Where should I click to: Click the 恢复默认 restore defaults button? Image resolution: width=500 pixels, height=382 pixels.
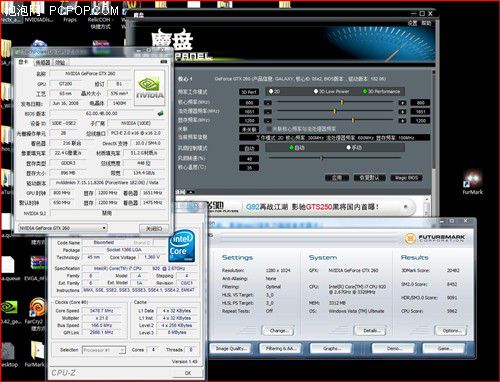[x=370, y=178]
